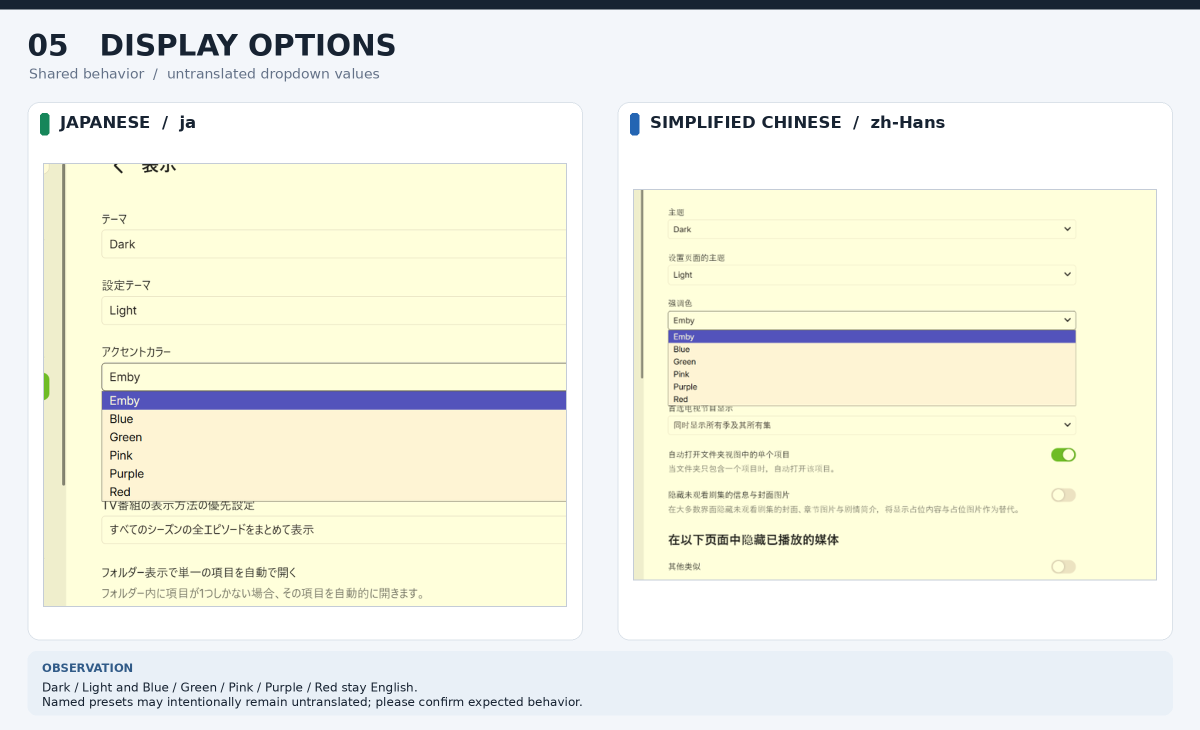Image resolution: width=1200 pixels, height=730 pixels.
Task: Click the 05 DISPLAY OPTIONS page heading
Action: (x=212, y=46)
